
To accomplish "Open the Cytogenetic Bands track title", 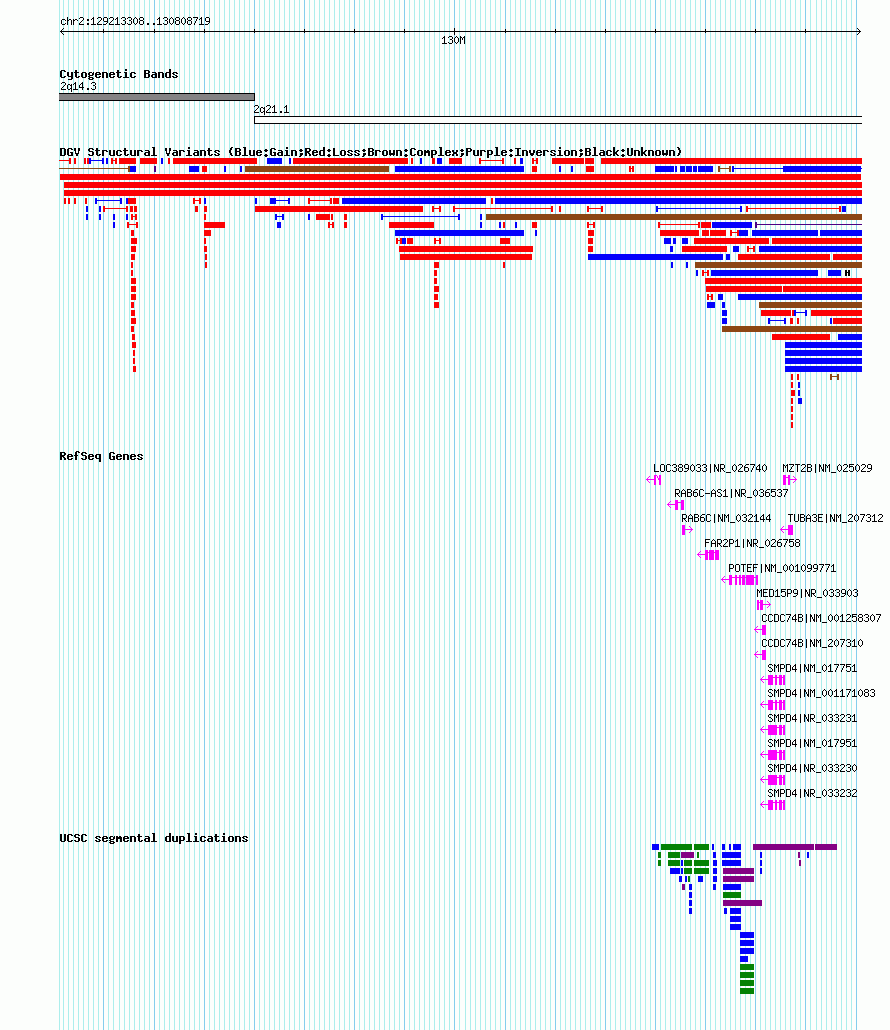I will coord(119,74).
